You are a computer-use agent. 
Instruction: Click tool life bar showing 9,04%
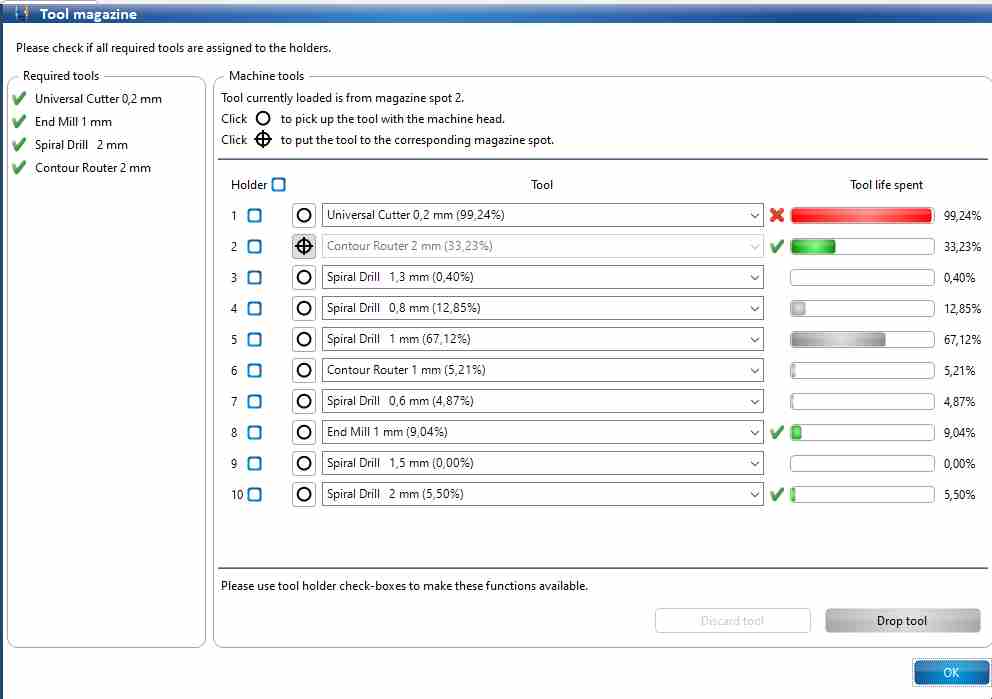click(862, 432)
